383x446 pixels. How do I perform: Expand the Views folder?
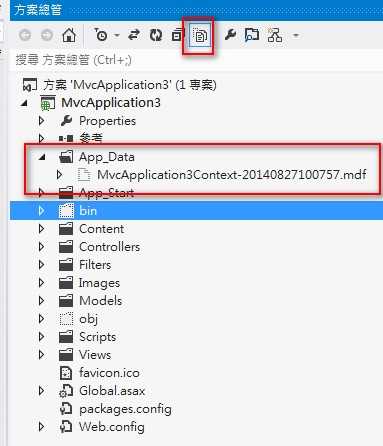tap(41, 355)
